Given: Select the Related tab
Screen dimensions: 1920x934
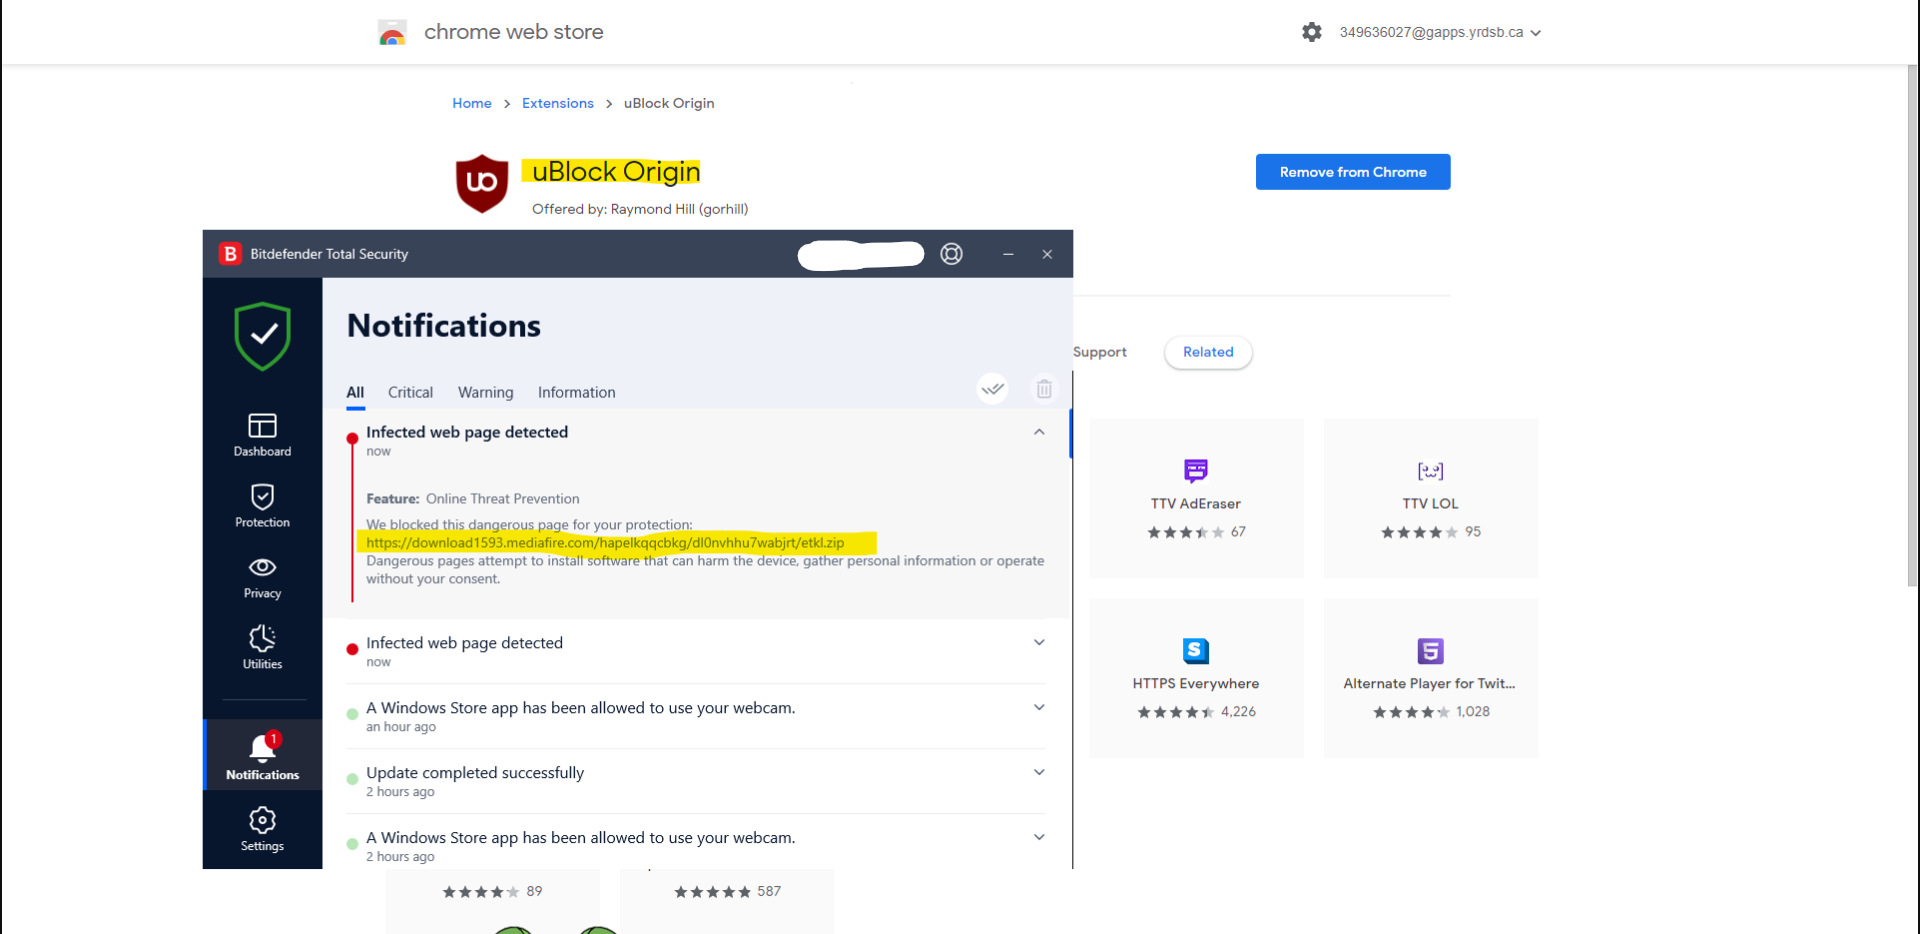Looking at the screenshot, I should pos(1208,352).
